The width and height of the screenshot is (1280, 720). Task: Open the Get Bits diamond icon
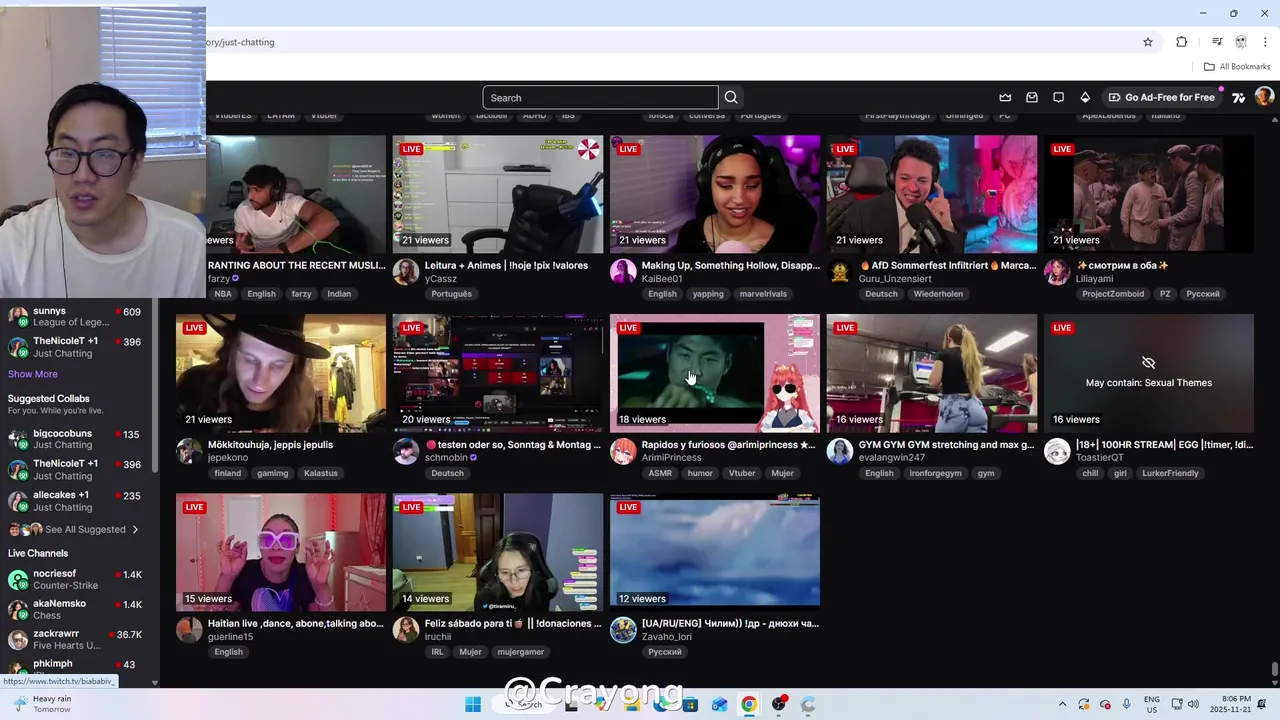(1085, 97)
